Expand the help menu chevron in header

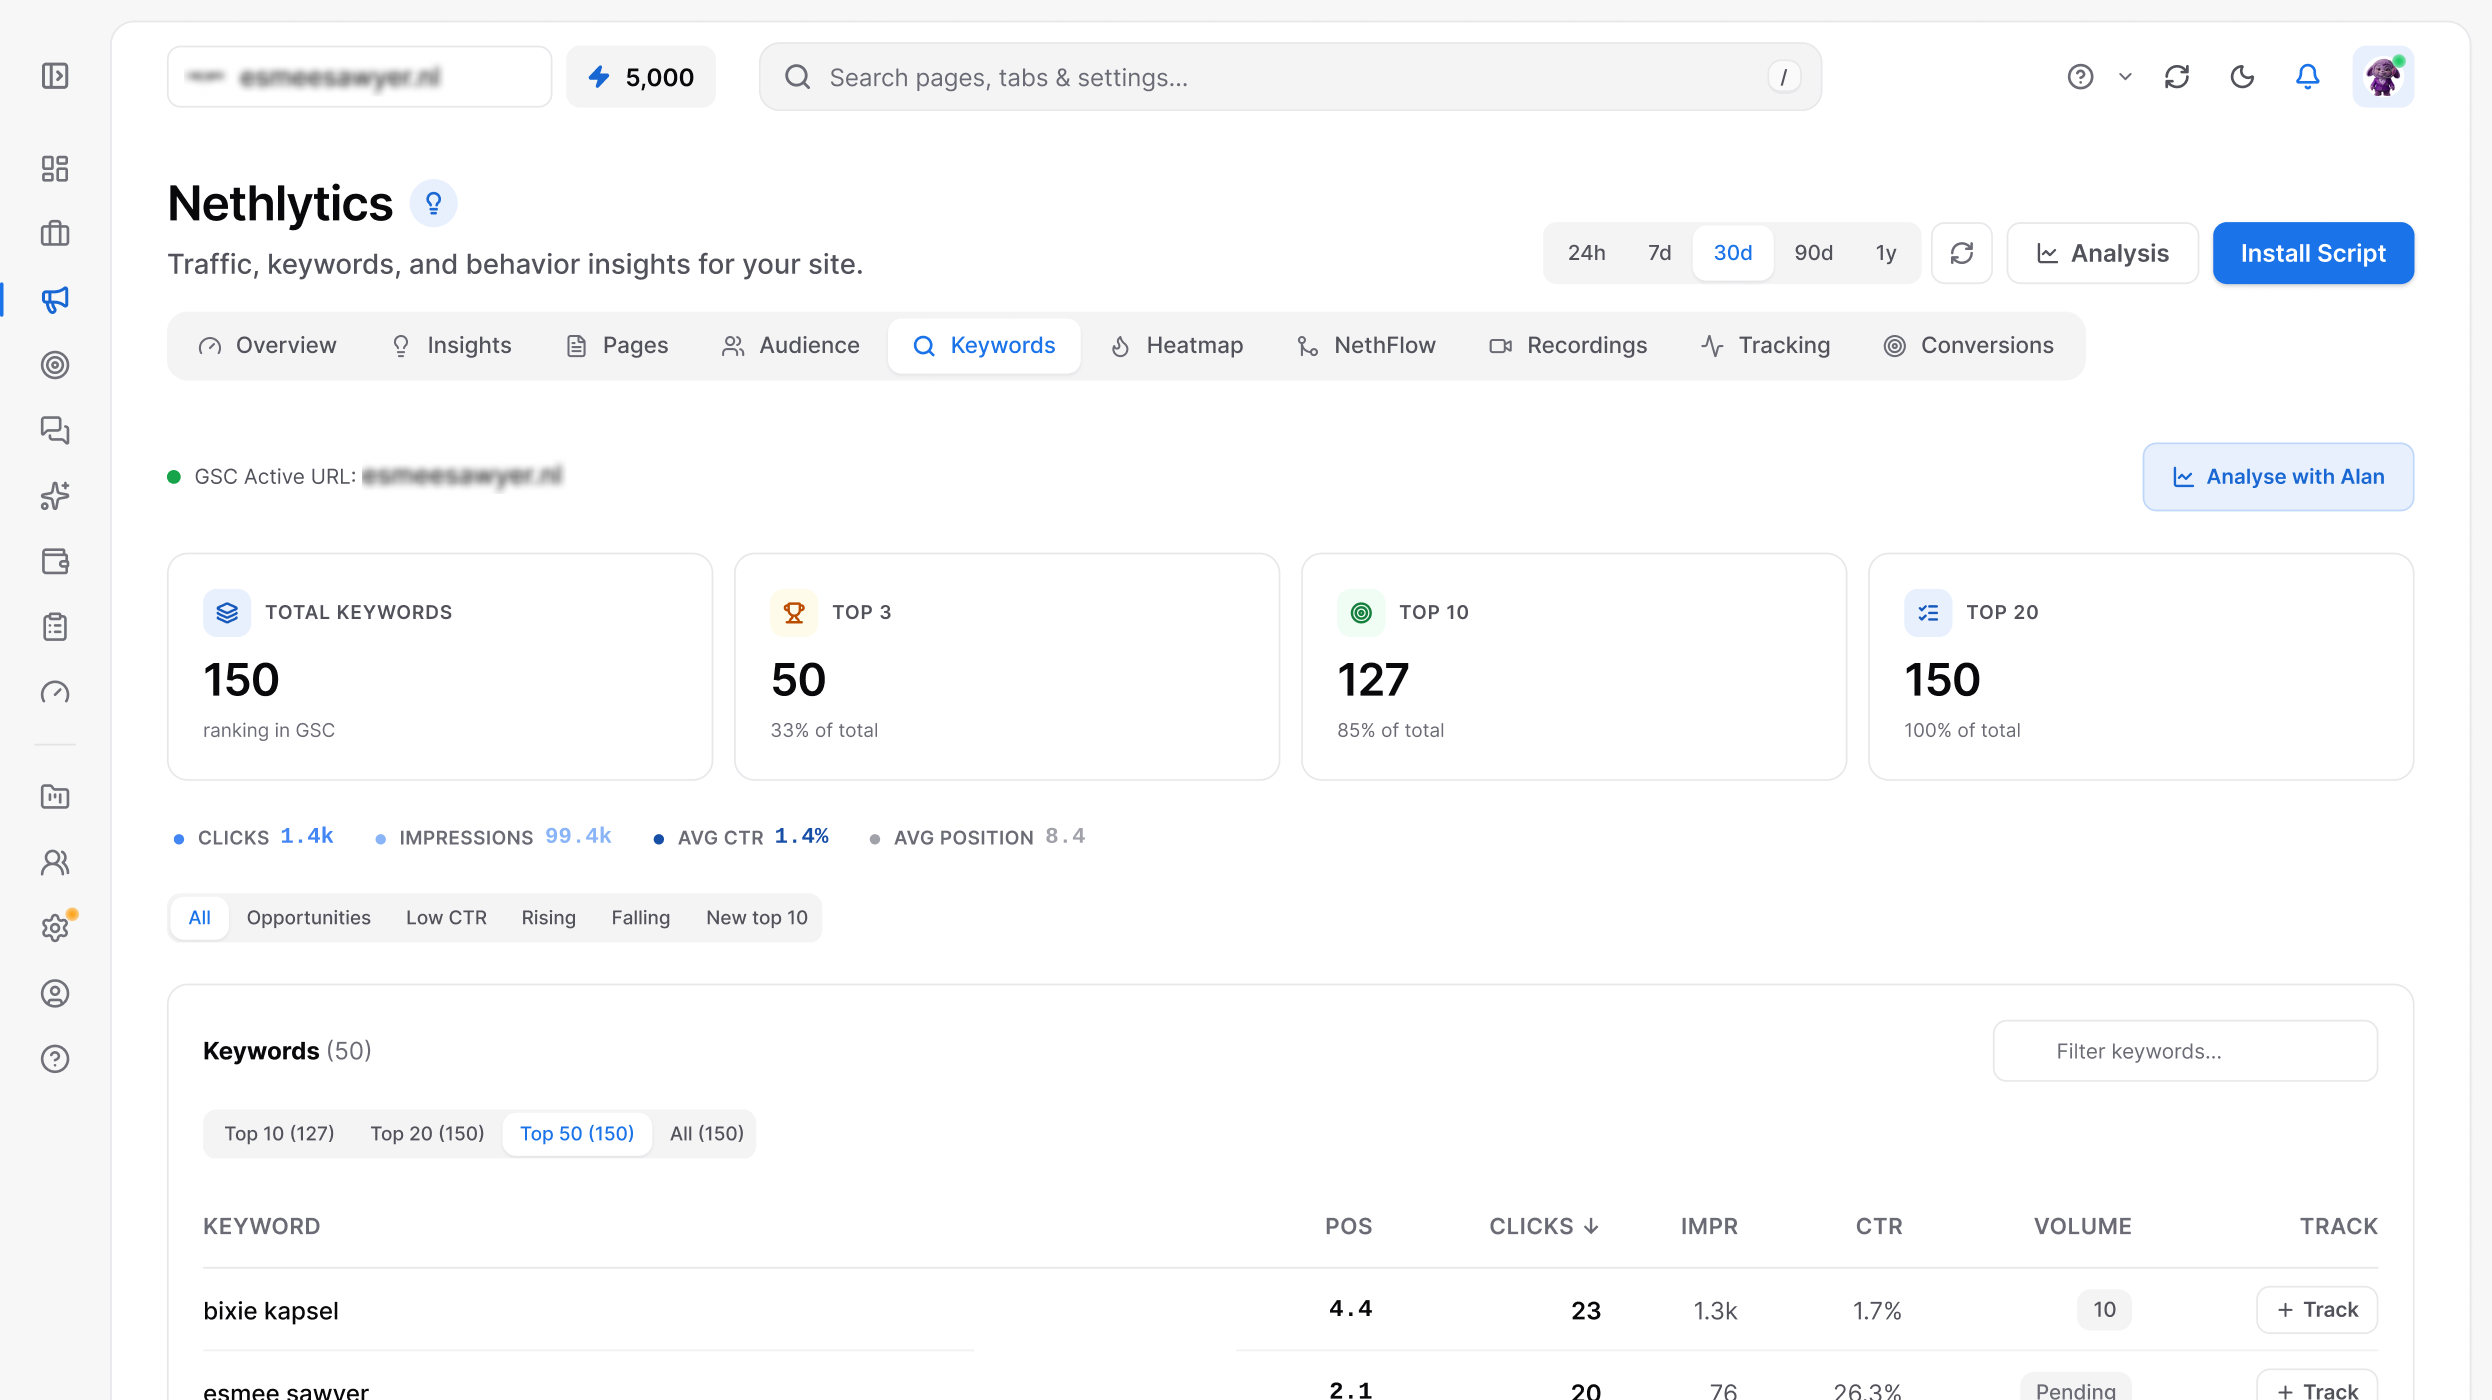(2125, 76)
